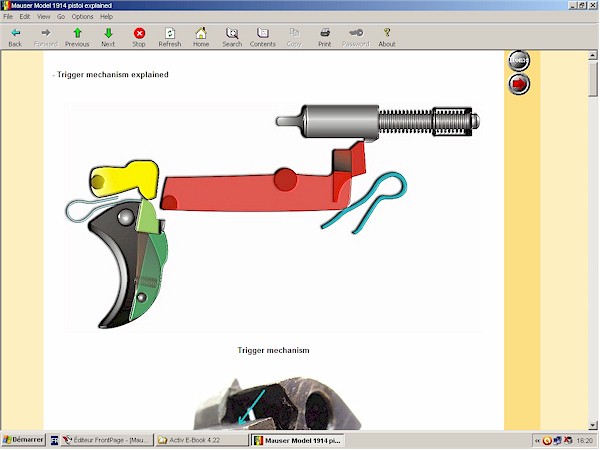
Task: Click the Démarrer start button
Action: coord(24,440)
